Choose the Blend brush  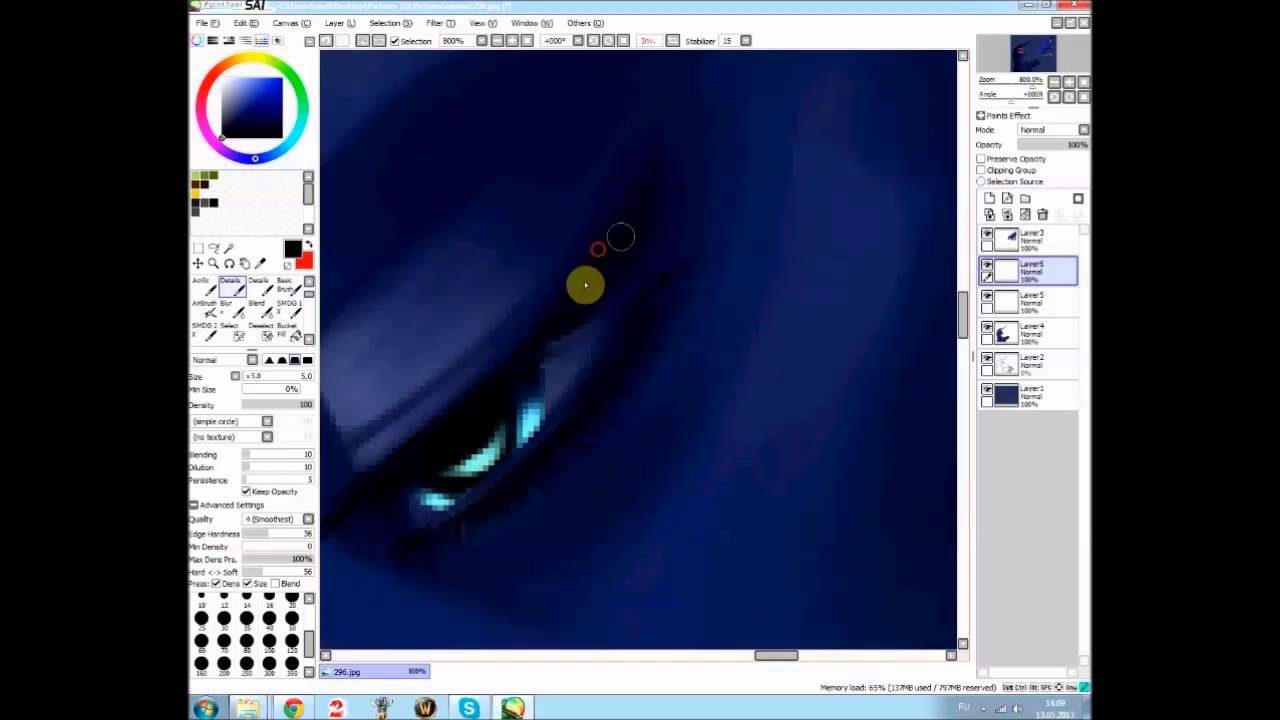pos(260,310)
